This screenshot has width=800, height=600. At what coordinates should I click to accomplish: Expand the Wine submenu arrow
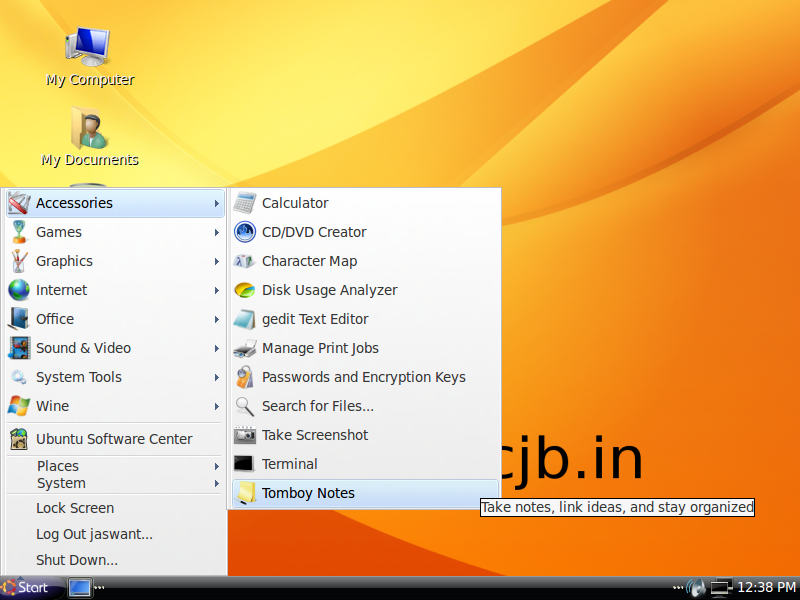pos(217,407)
